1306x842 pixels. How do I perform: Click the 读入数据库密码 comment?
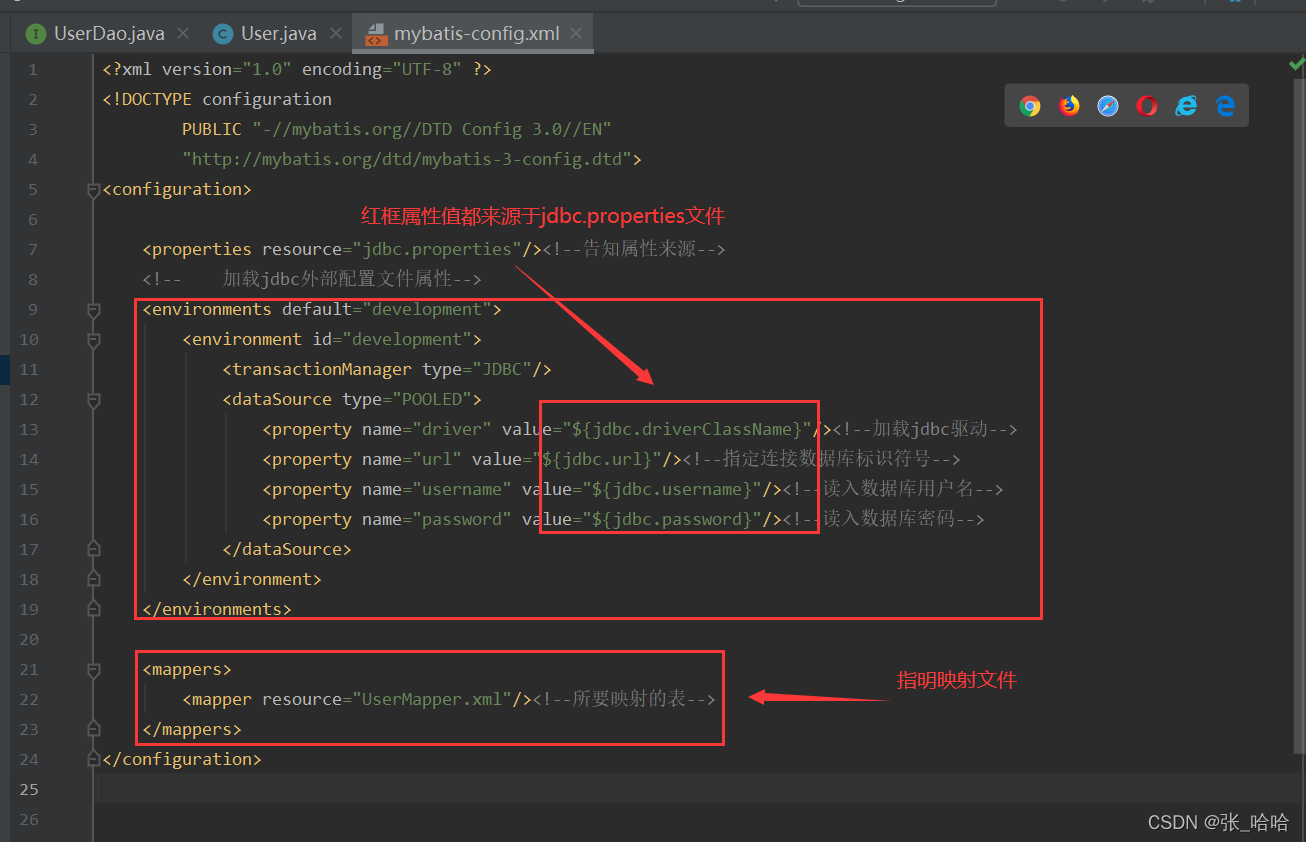(884, 519)
